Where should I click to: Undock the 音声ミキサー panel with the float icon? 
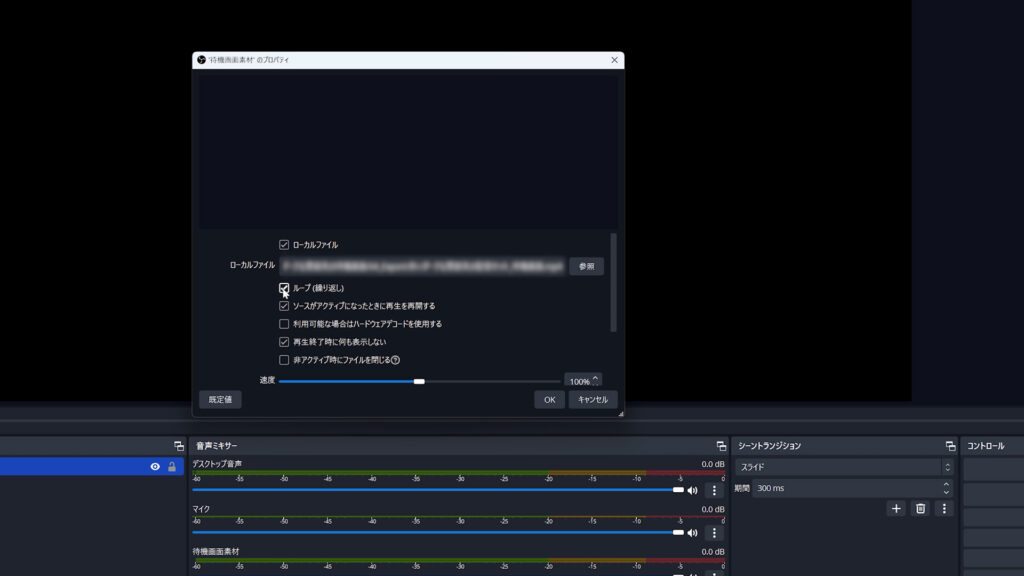click(x=721, y=446)
